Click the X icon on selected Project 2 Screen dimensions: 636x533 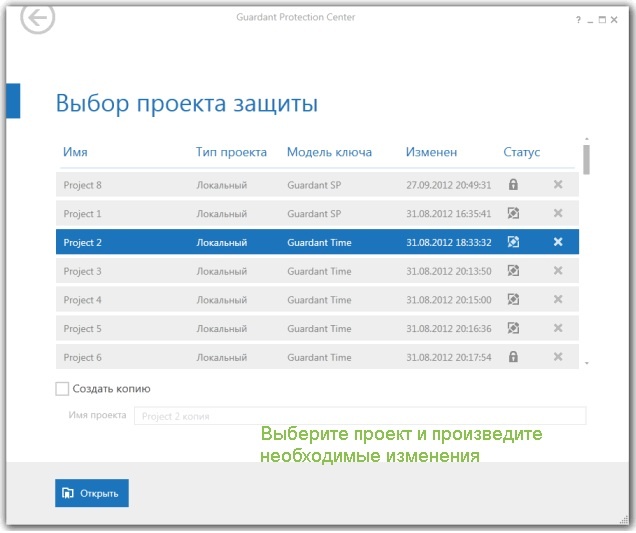click(x=558, y=242)
